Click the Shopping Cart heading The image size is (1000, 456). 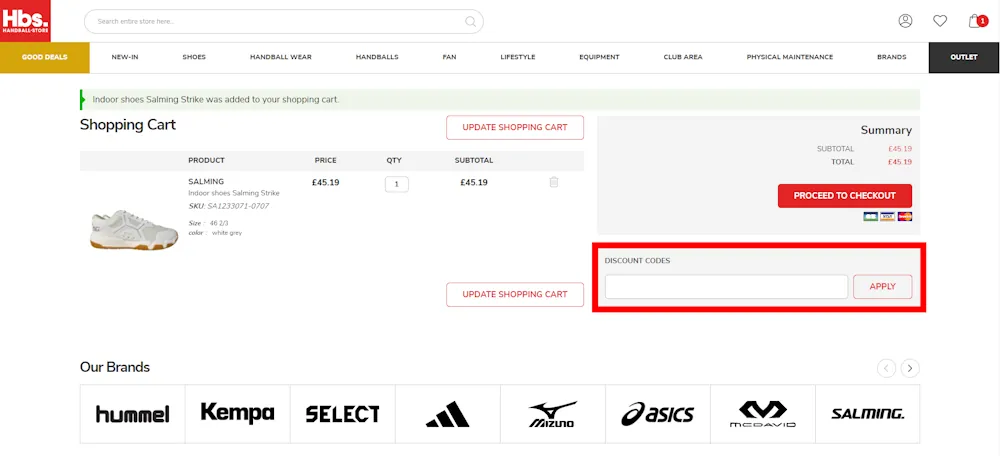128,124
